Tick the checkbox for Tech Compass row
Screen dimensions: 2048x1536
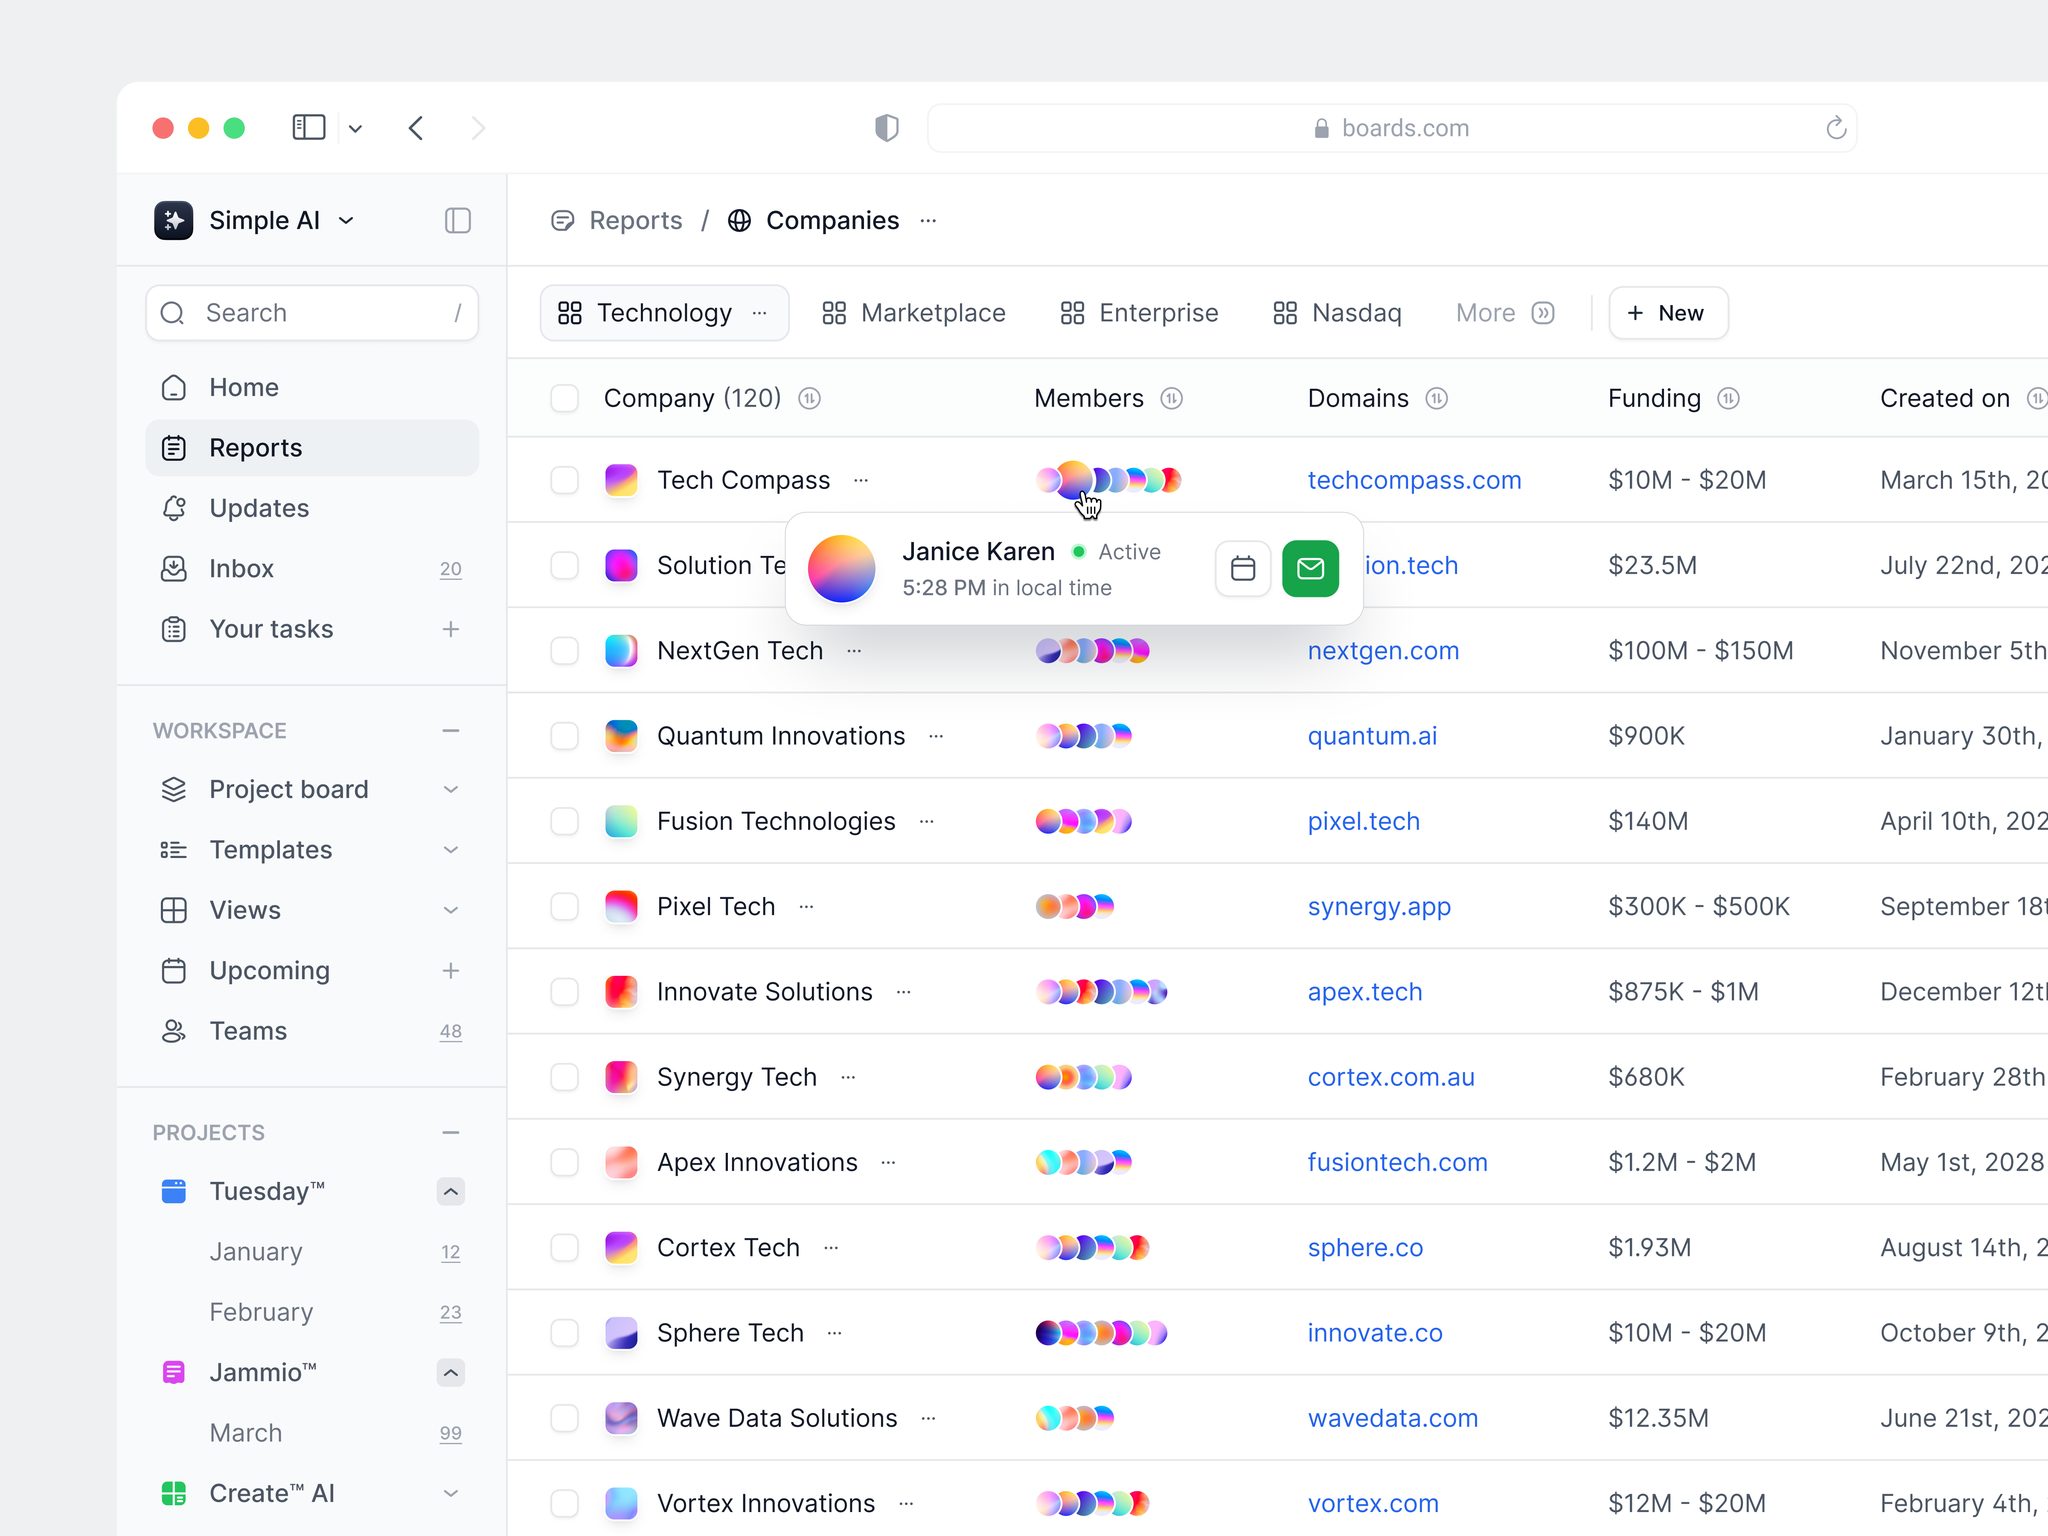pyautogui.click(x=565, y=480)
